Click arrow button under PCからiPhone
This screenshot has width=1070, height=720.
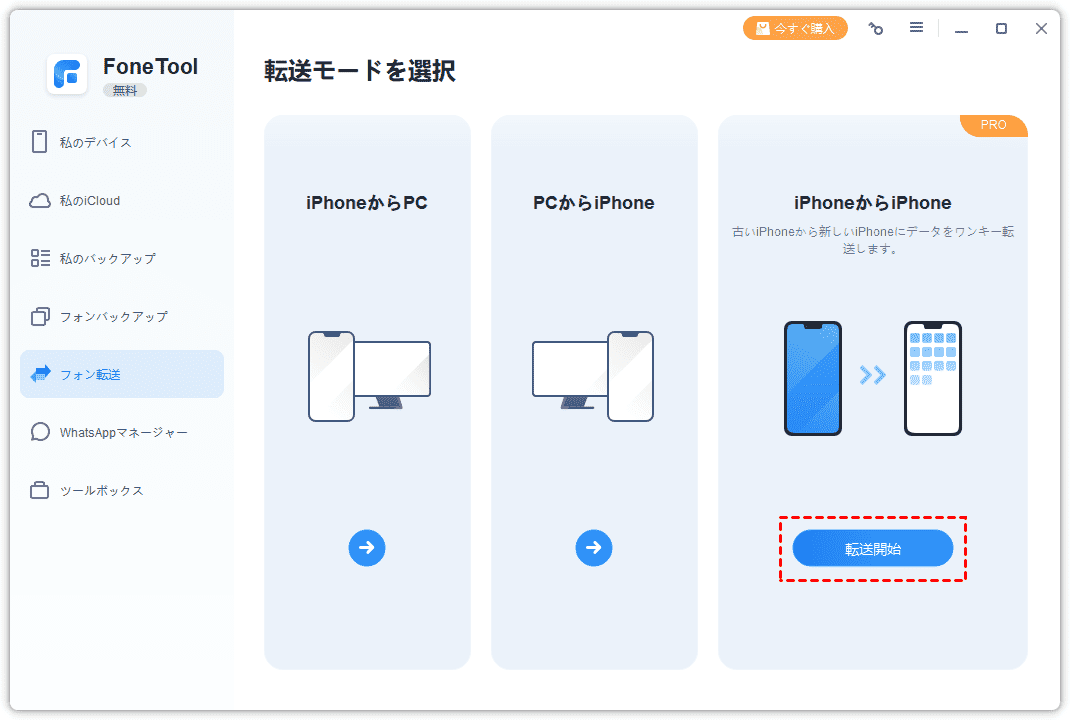[x=594, y=547]
